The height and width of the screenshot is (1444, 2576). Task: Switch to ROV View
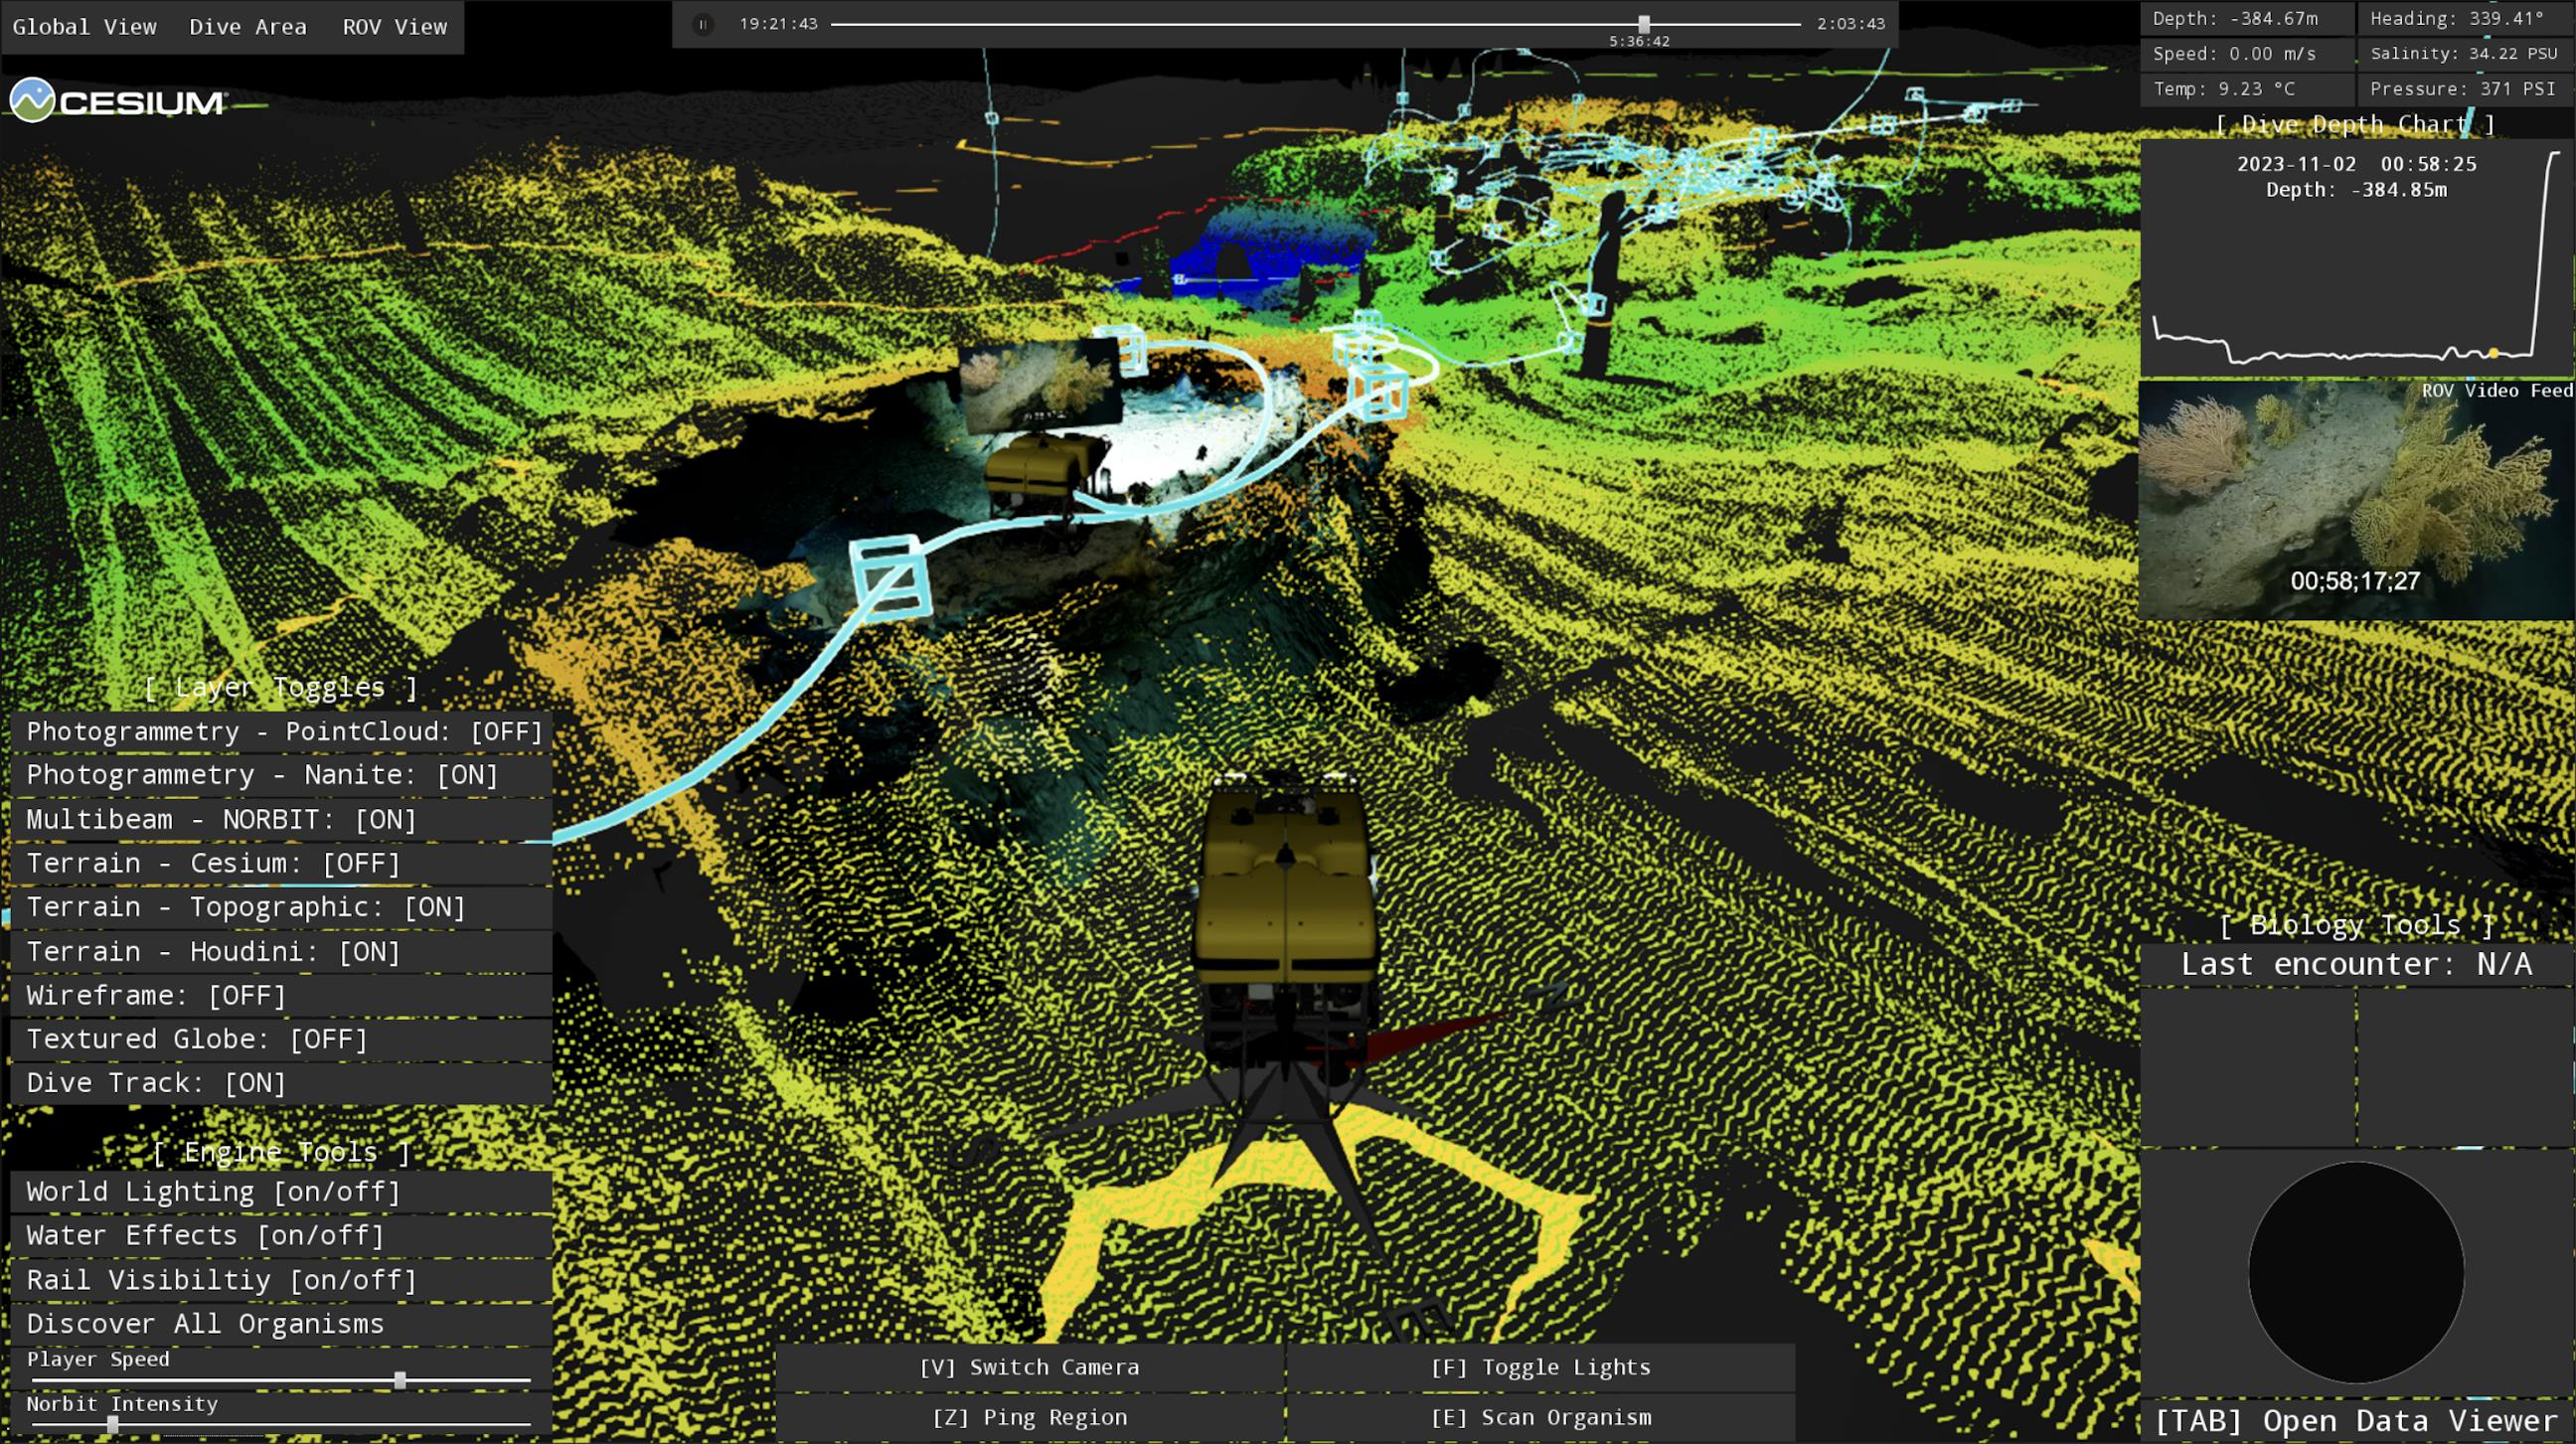[x=394, y=27]
